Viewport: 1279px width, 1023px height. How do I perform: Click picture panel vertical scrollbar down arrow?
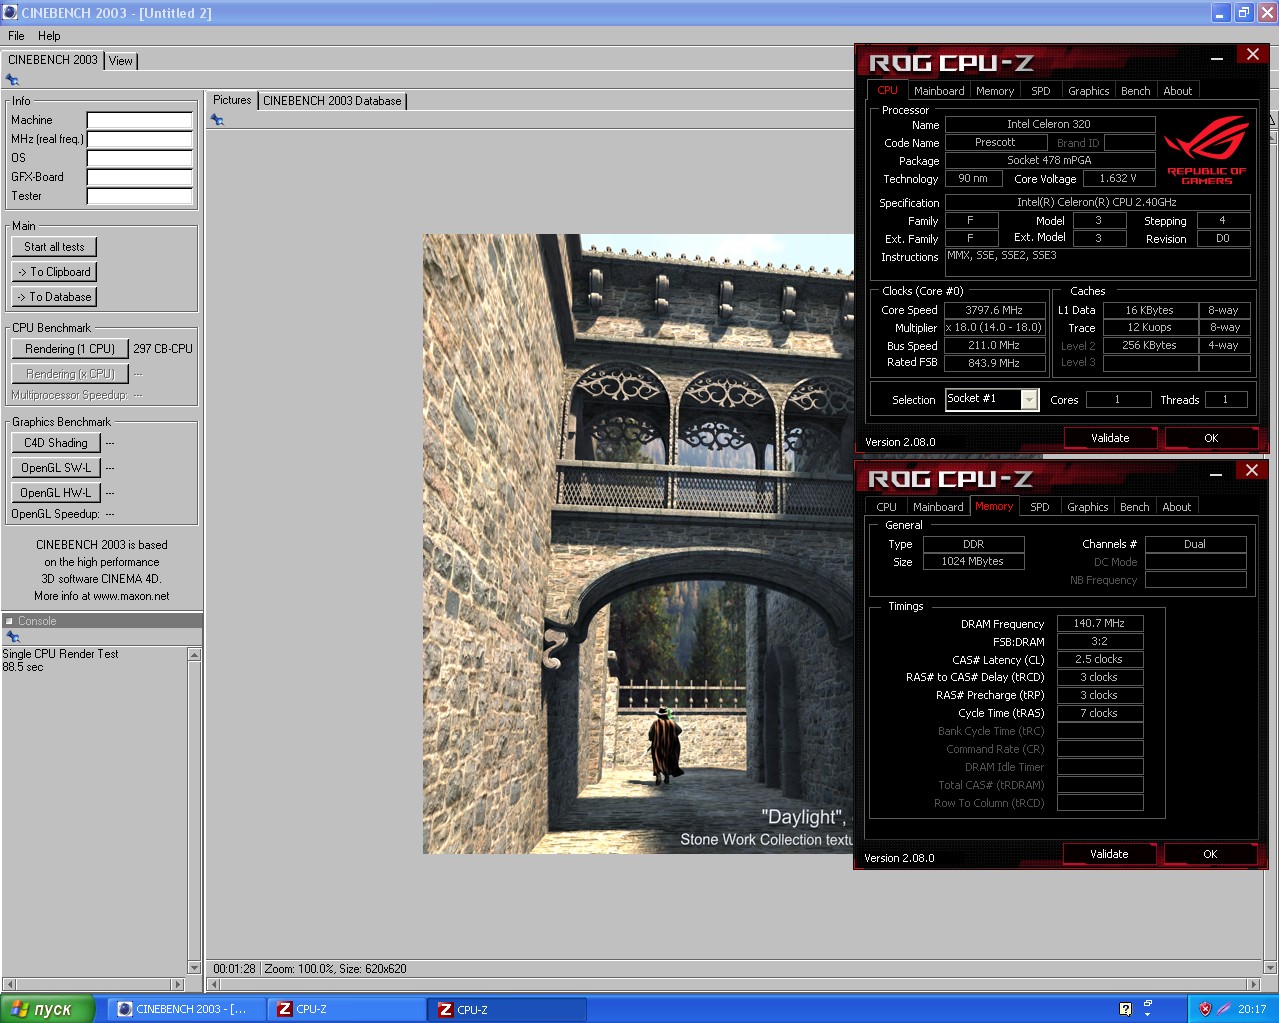[x=1271, y=967]
